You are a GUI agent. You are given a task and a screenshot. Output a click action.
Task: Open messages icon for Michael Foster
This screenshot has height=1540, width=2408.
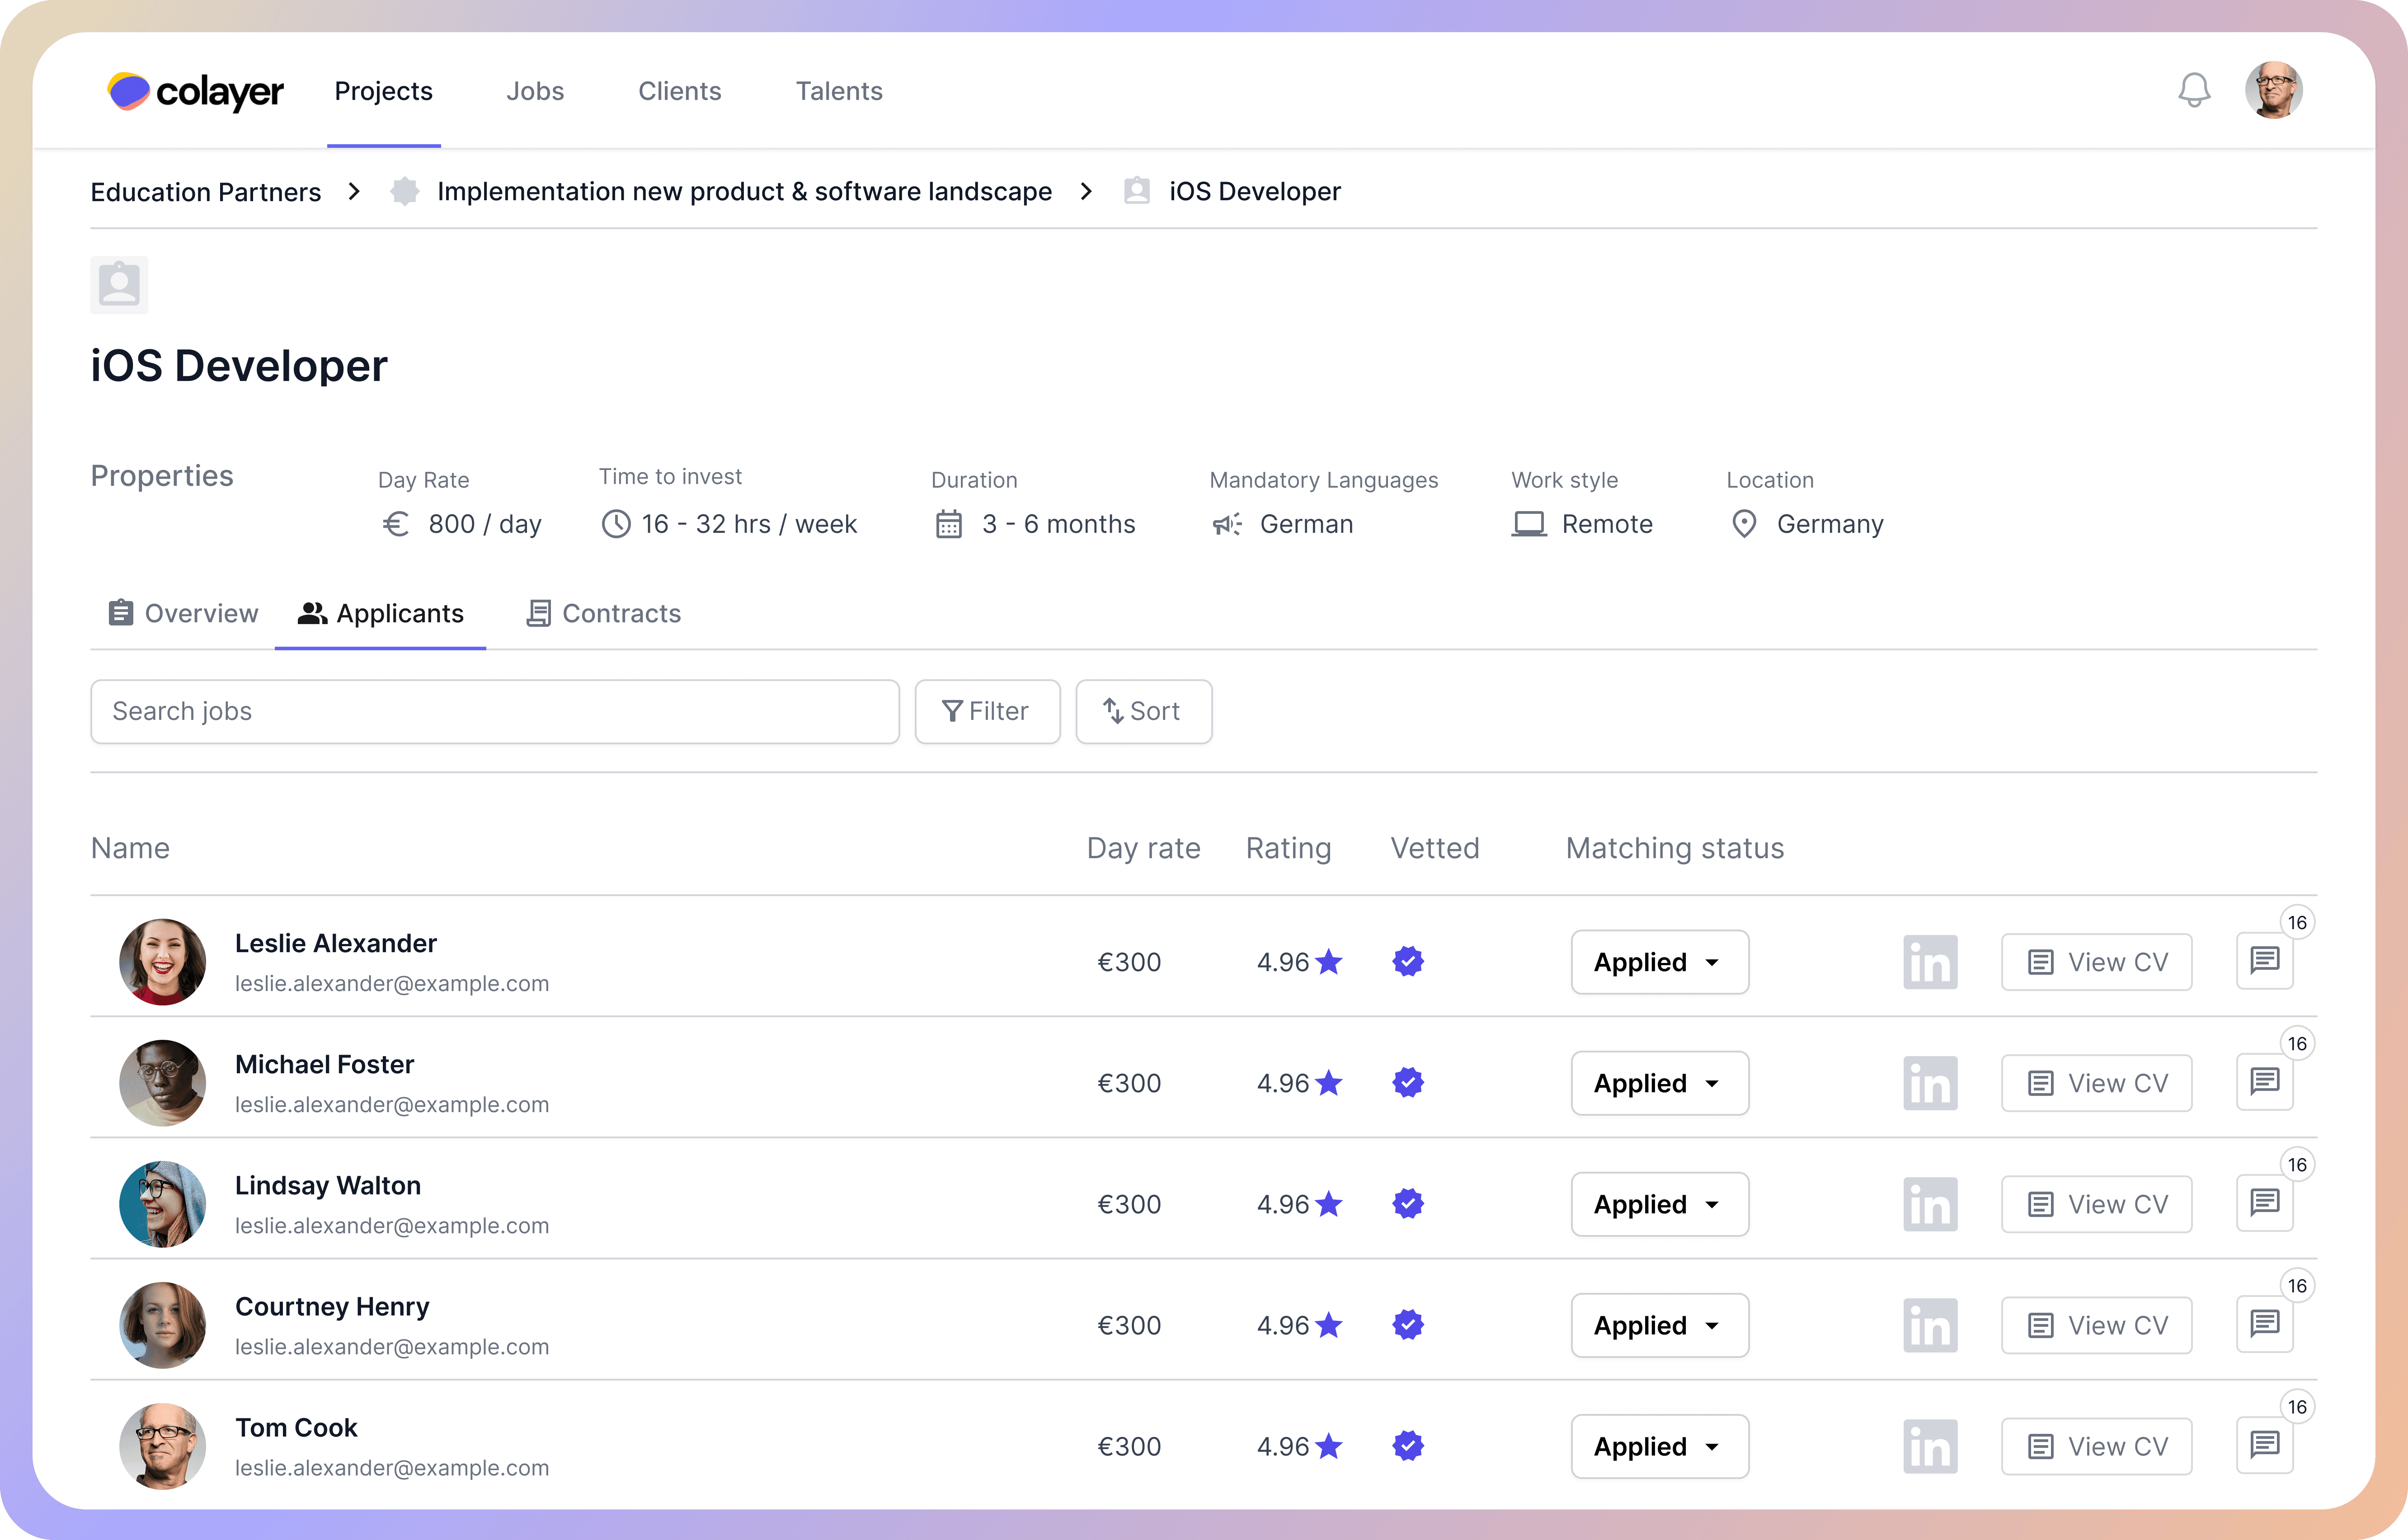(x=2264, y=1082)
